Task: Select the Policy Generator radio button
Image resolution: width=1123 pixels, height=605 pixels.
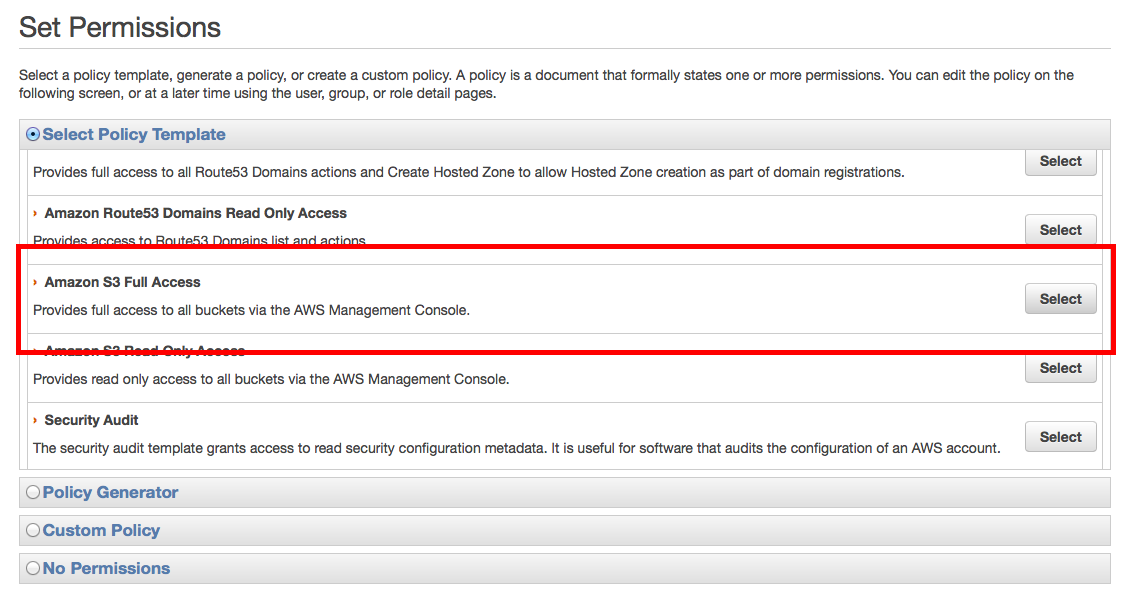Action: pyautogui.click(x=33, y=492)
